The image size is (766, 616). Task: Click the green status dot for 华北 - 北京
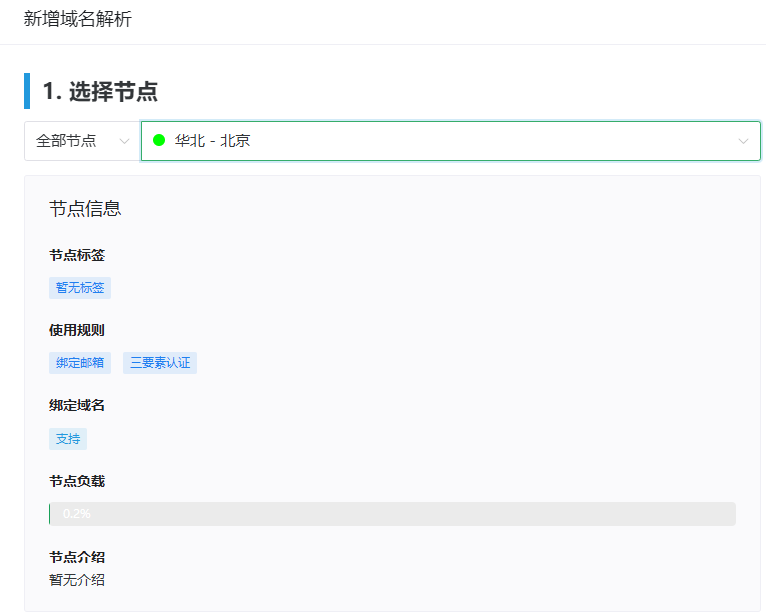[x=159, y=141]
